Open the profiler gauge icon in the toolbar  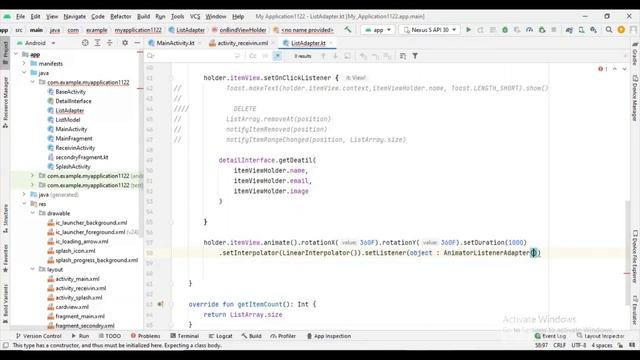click(529, 30)
